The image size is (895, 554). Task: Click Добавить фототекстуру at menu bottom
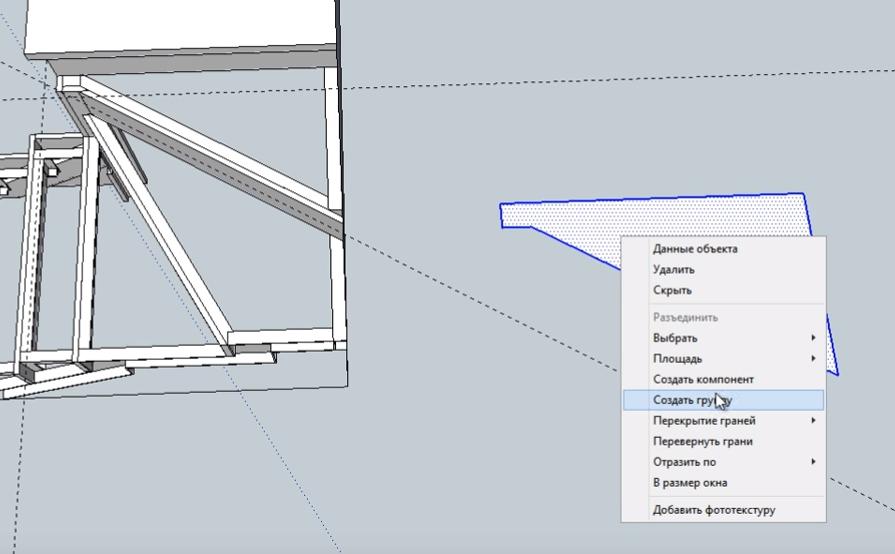tap(713, 510)
